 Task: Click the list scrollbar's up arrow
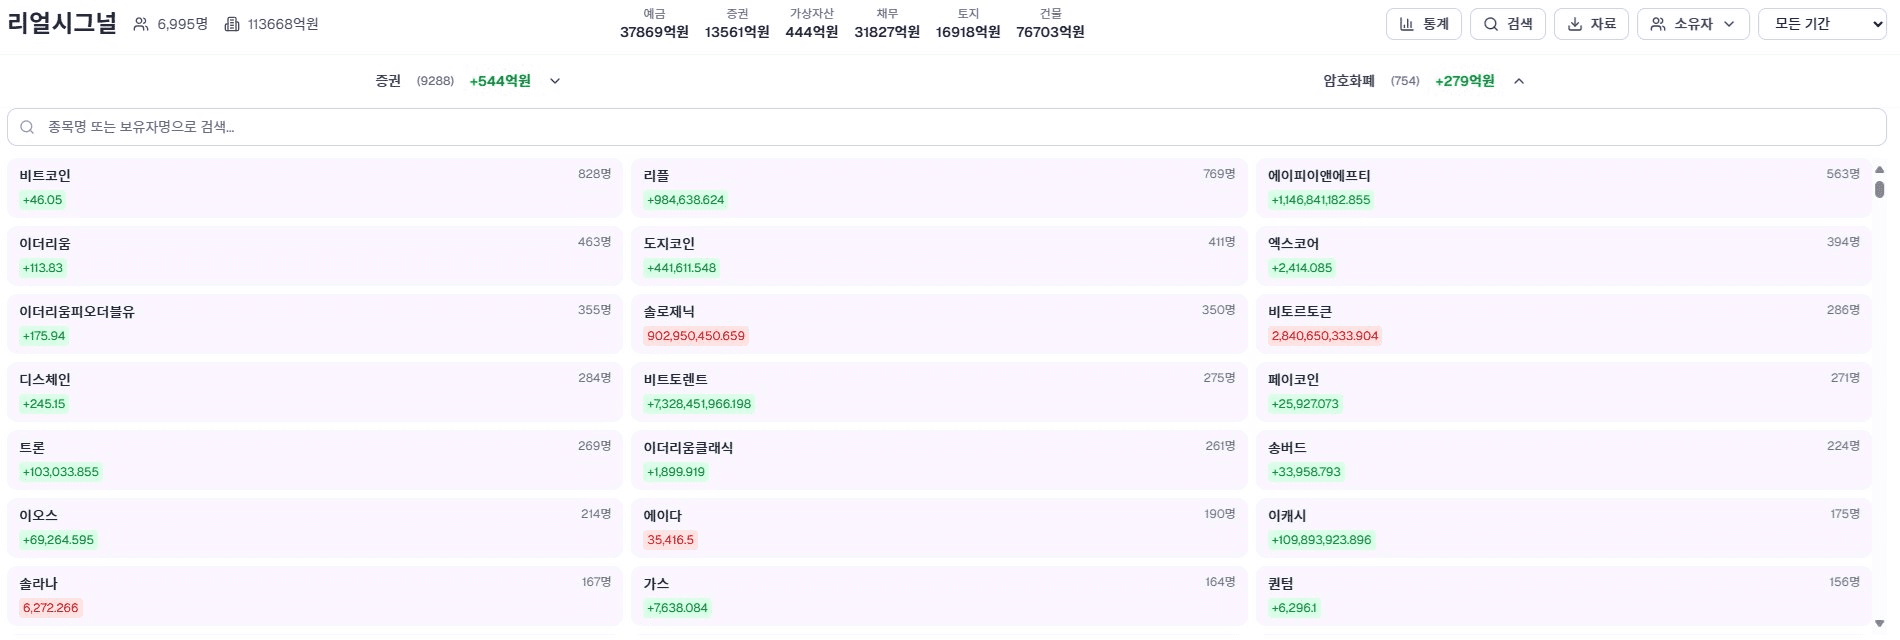pos(1879,170)
